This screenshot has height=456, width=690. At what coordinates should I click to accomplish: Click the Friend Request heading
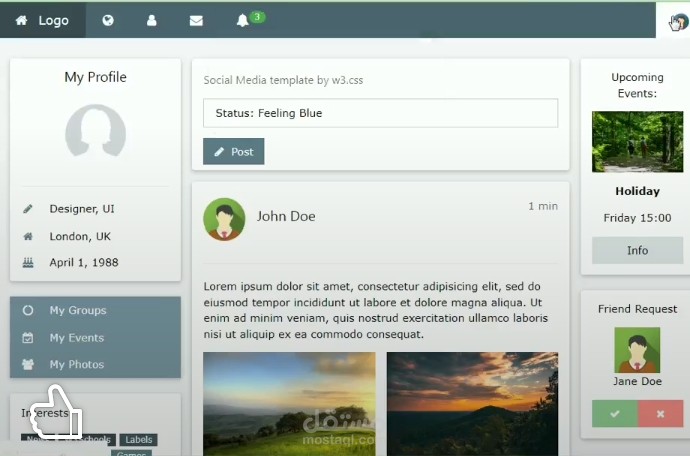coord(638,309)
